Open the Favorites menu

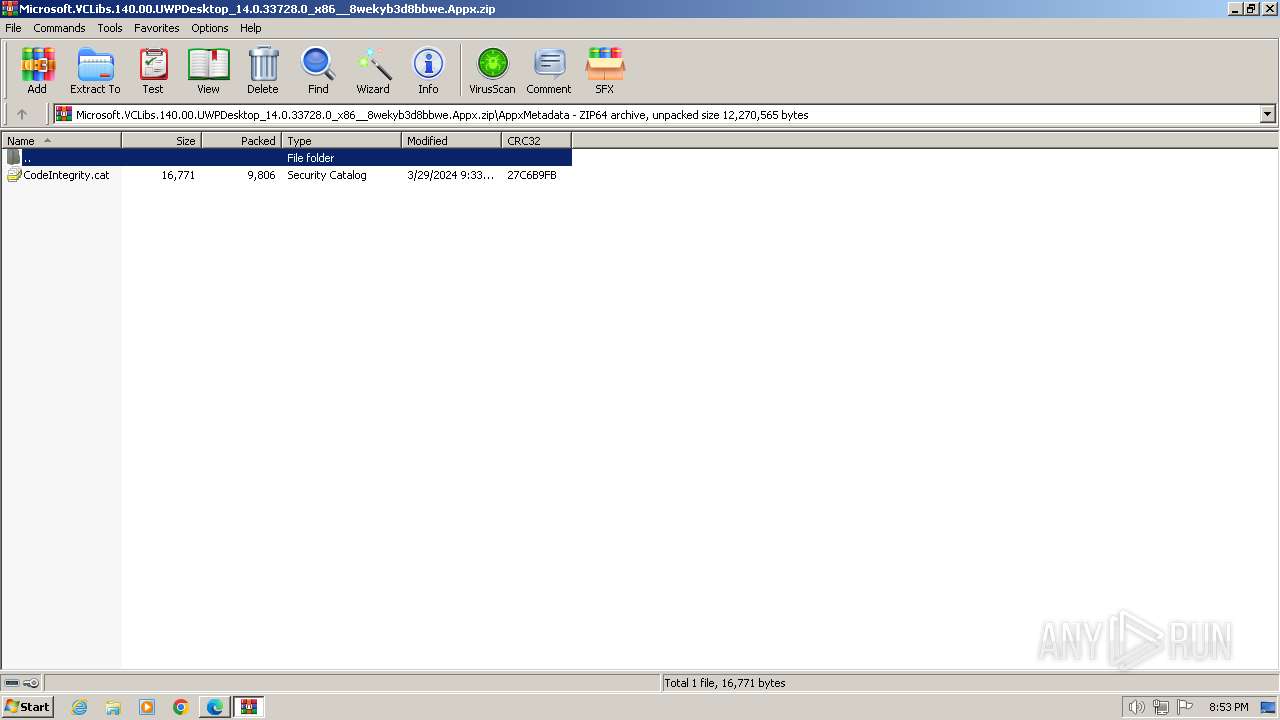[x=157, y=28]
